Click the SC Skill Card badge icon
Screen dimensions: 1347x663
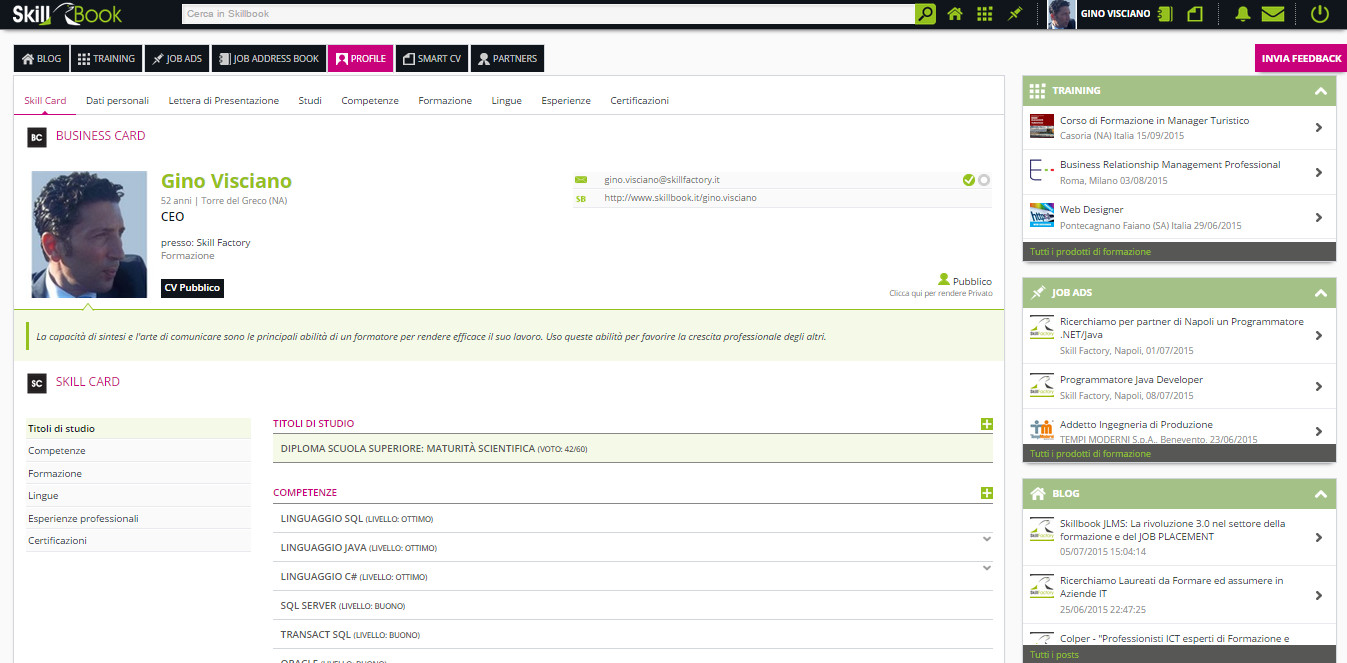pyautogui.click(x=37, y=383)
